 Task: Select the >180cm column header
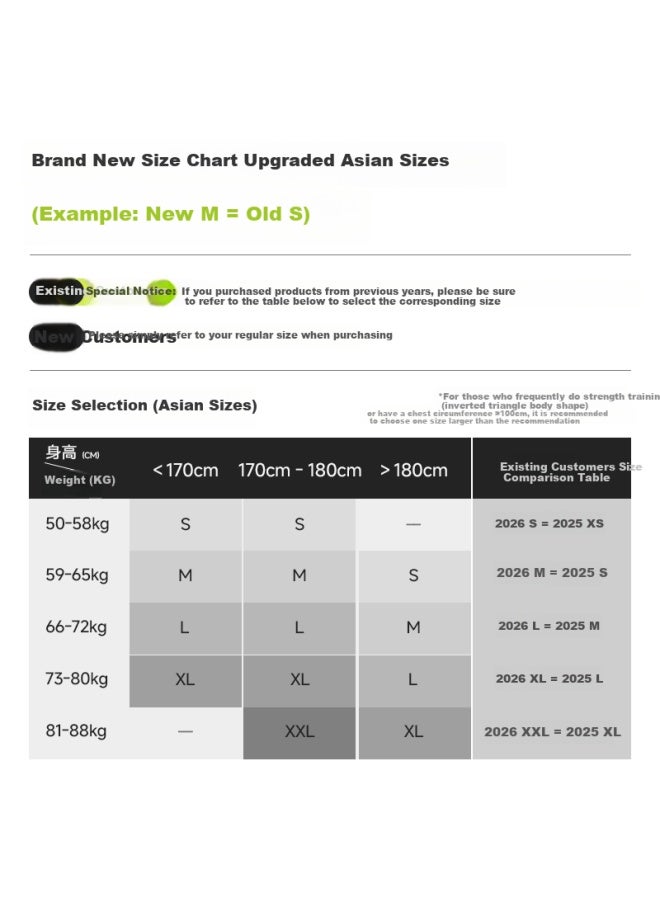pyautogui.click(x=413, y=470)
